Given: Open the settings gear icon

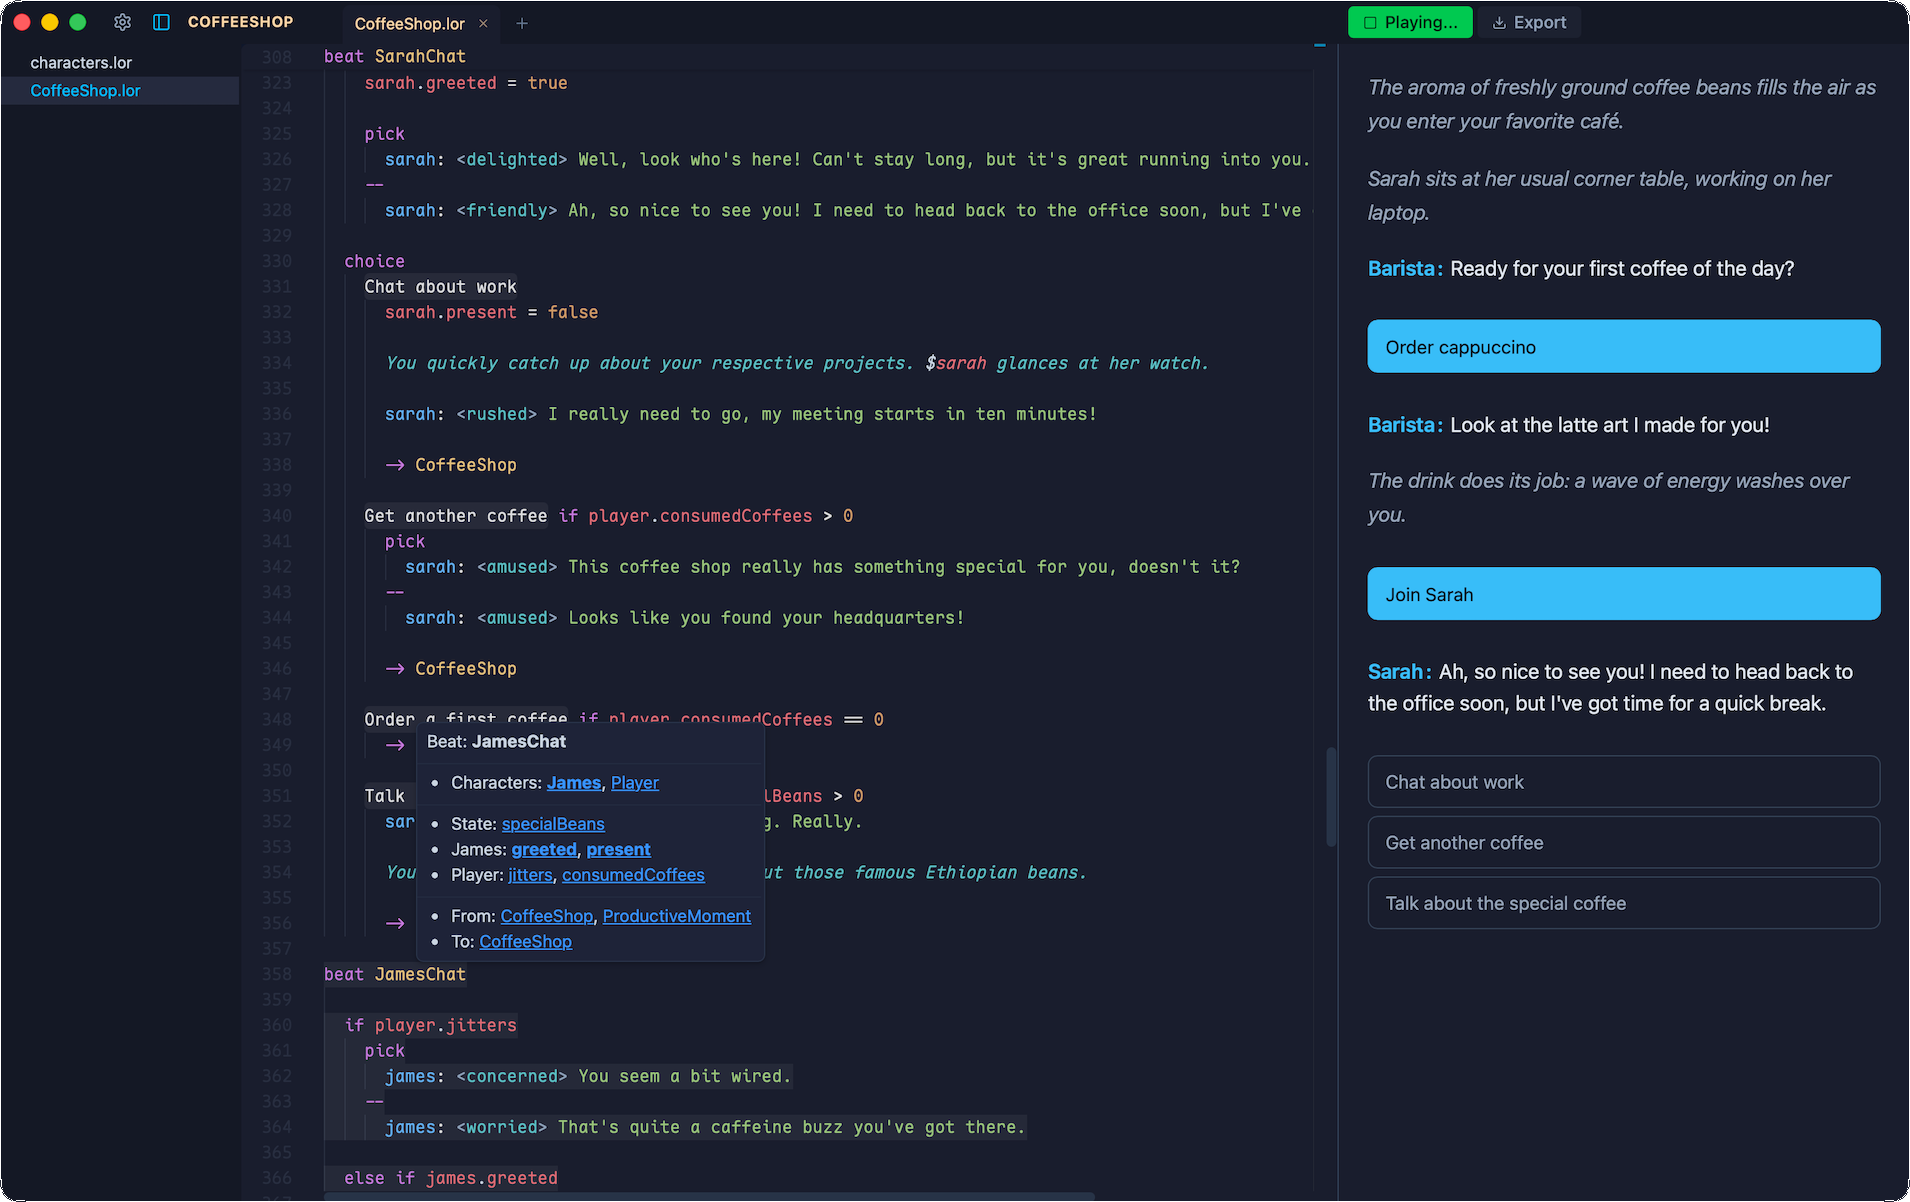Looking at the screenshot, I should 122,22.
